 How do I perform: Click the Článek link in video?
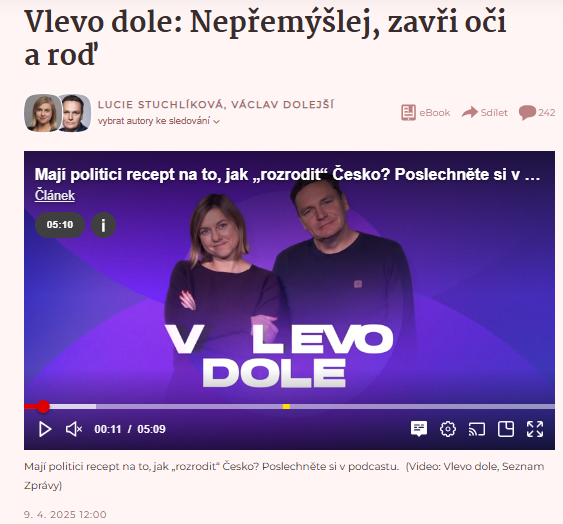click(x=55, y=195)
